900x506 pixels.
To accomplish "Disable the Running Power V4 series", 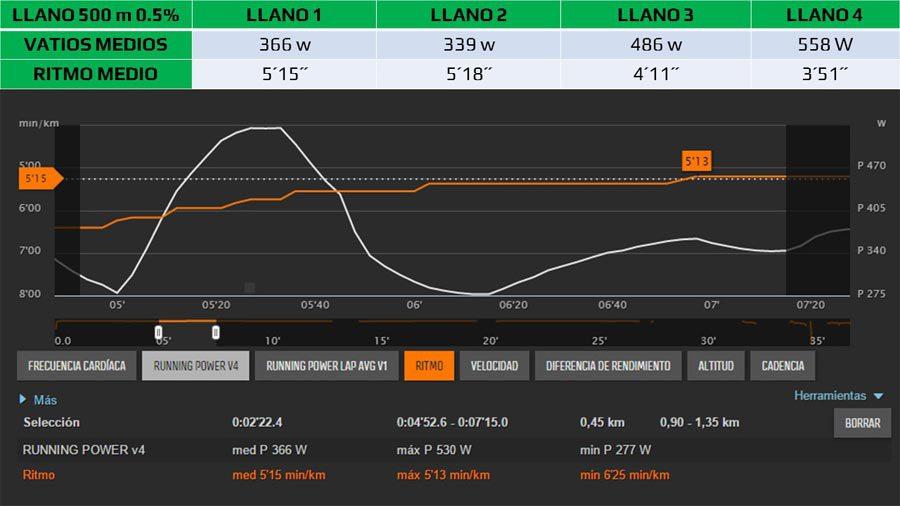I will [x=195, y=366].
